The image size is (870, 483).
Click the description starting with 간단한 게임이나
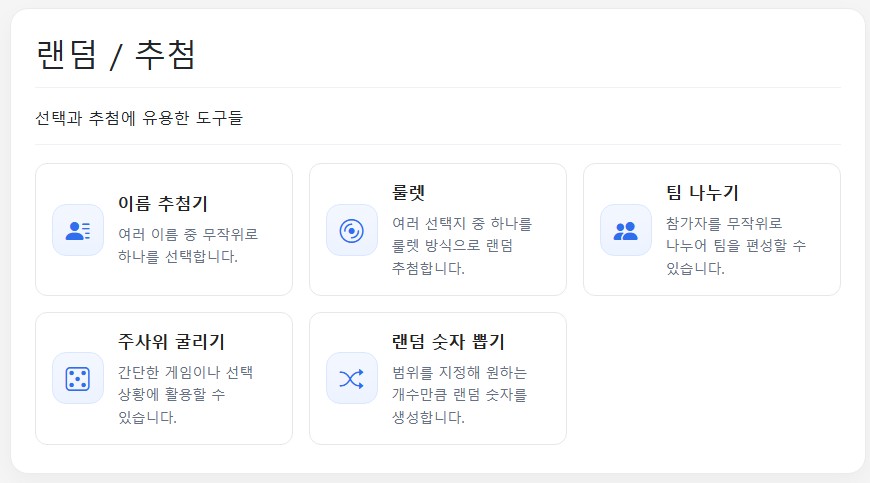click(185, 394)
